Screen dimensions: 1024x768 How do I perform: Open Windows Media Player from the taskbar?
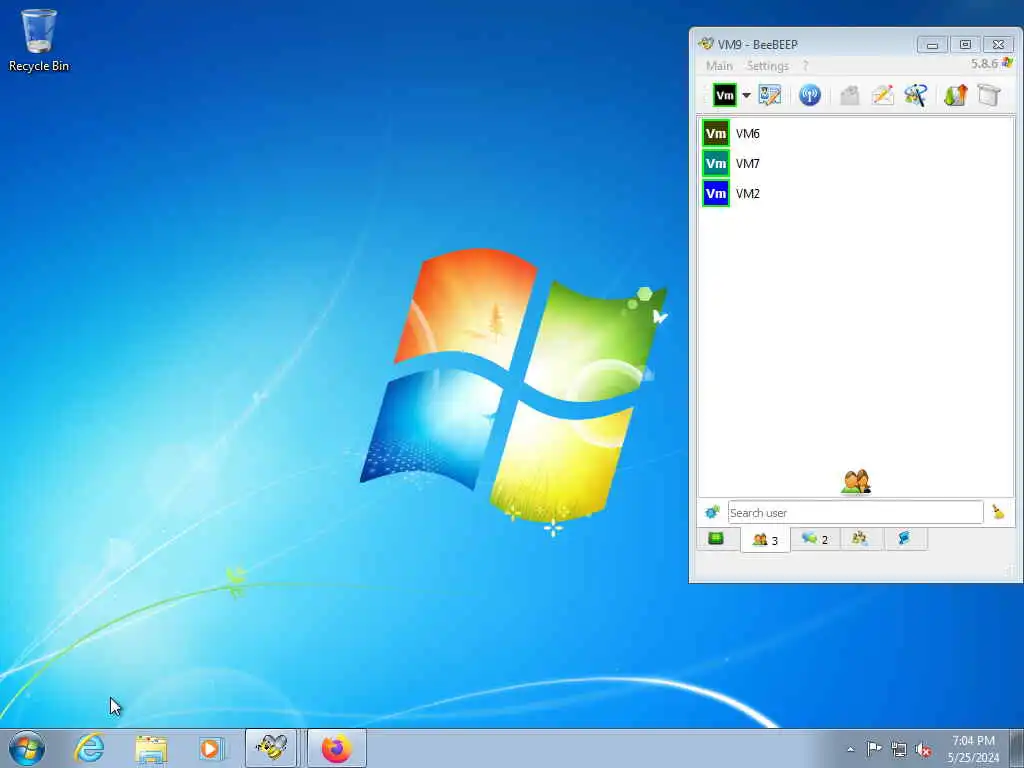tap(212, 748)
